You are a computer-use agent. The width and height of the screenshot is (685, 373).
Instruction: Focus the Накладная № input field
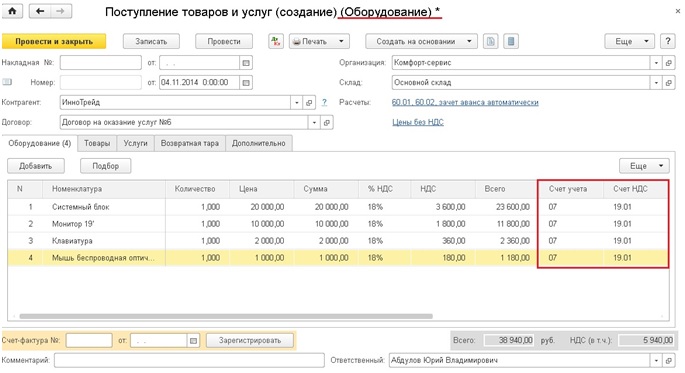point(101,63)
